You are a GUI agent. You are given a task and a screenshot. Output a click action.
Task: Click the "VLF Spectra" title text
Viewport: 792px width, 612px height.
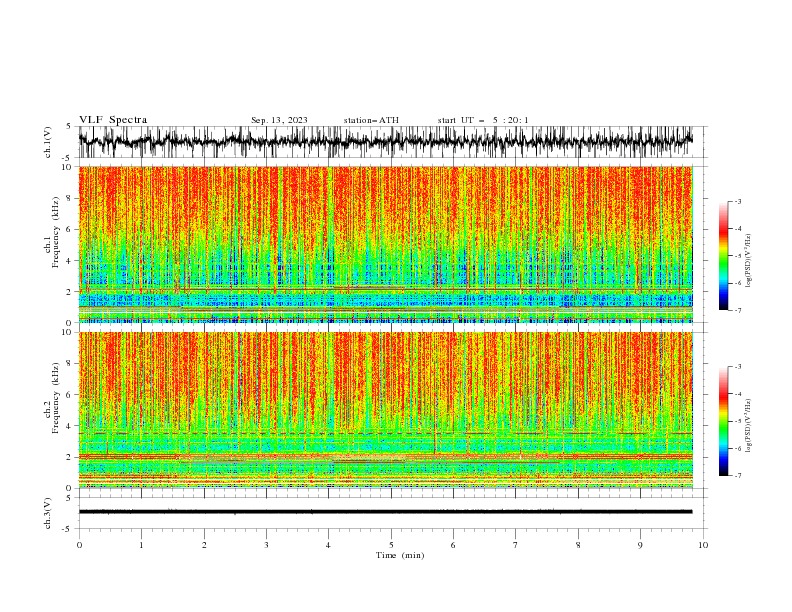click(113, 120)
